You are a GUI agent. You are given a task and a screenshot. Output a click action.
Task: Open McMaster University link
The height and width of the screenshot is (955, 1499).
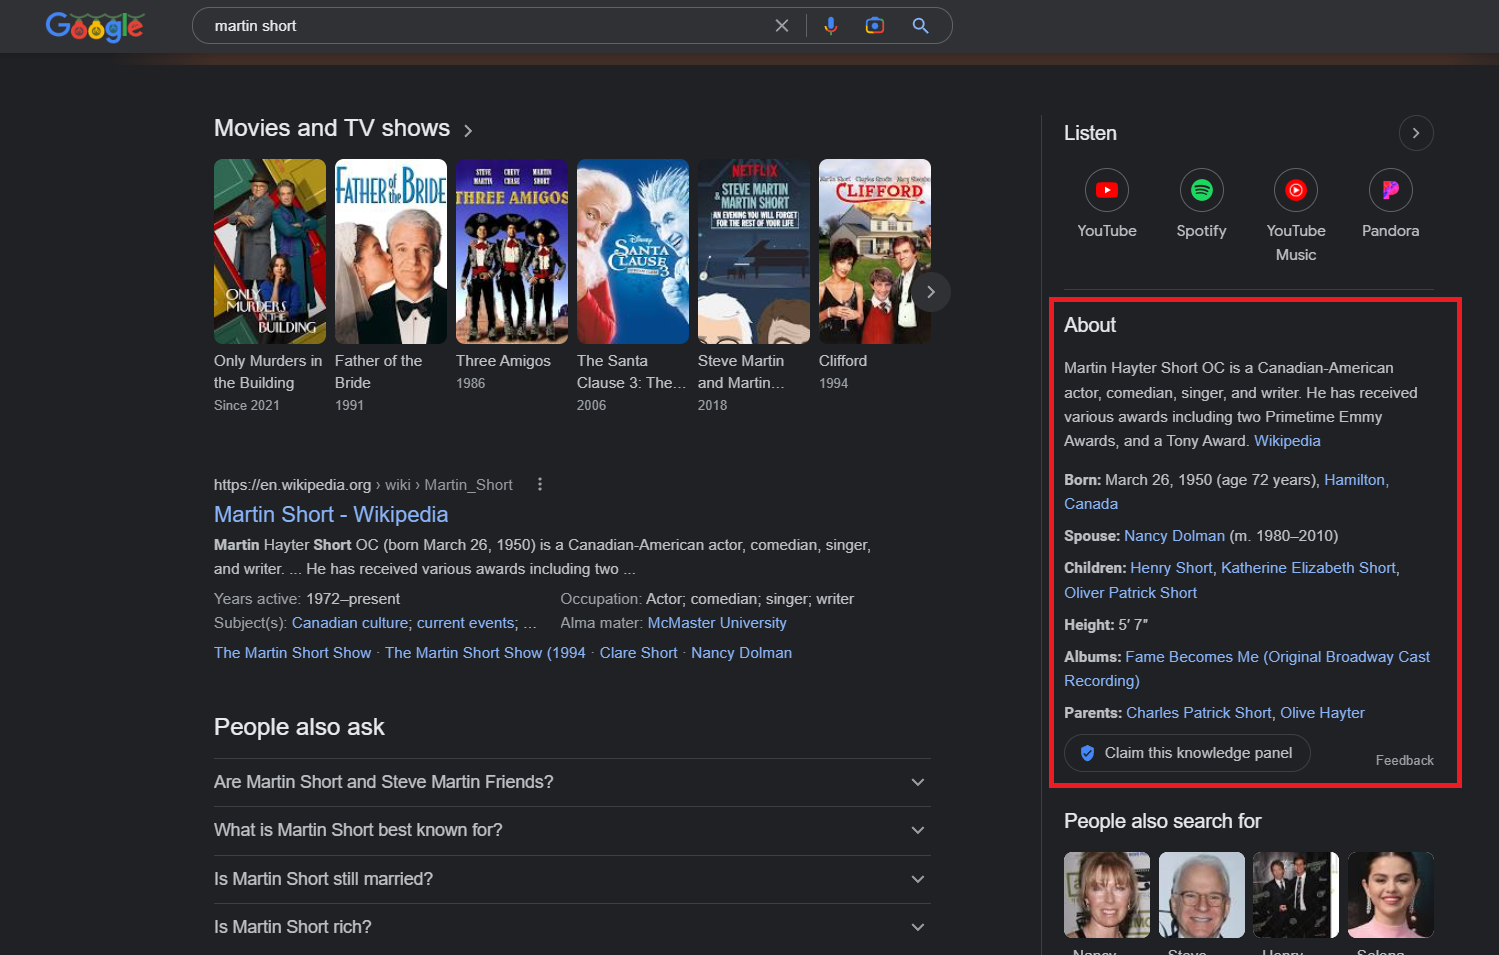(x=717, y=623)
